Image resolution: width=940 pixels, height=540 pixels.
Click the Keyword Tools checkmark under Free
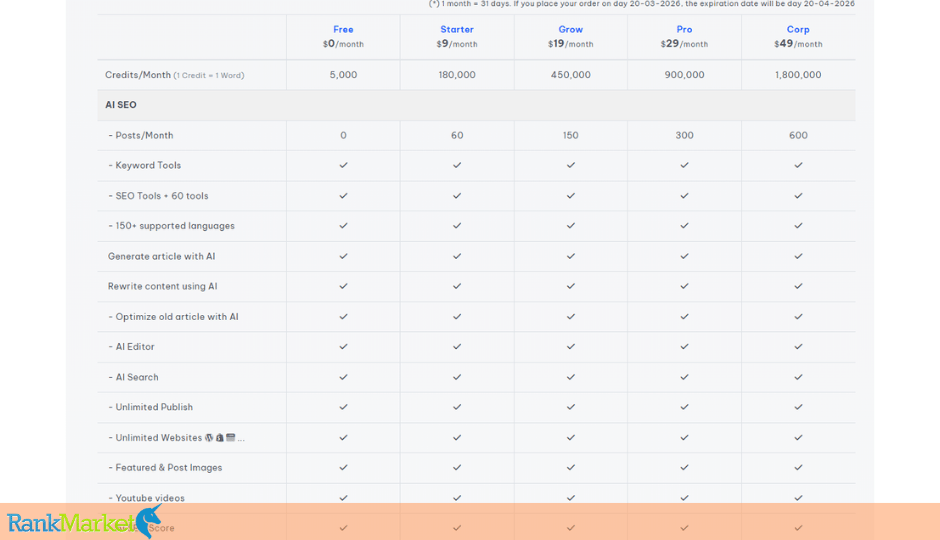[x=344, y=165]
